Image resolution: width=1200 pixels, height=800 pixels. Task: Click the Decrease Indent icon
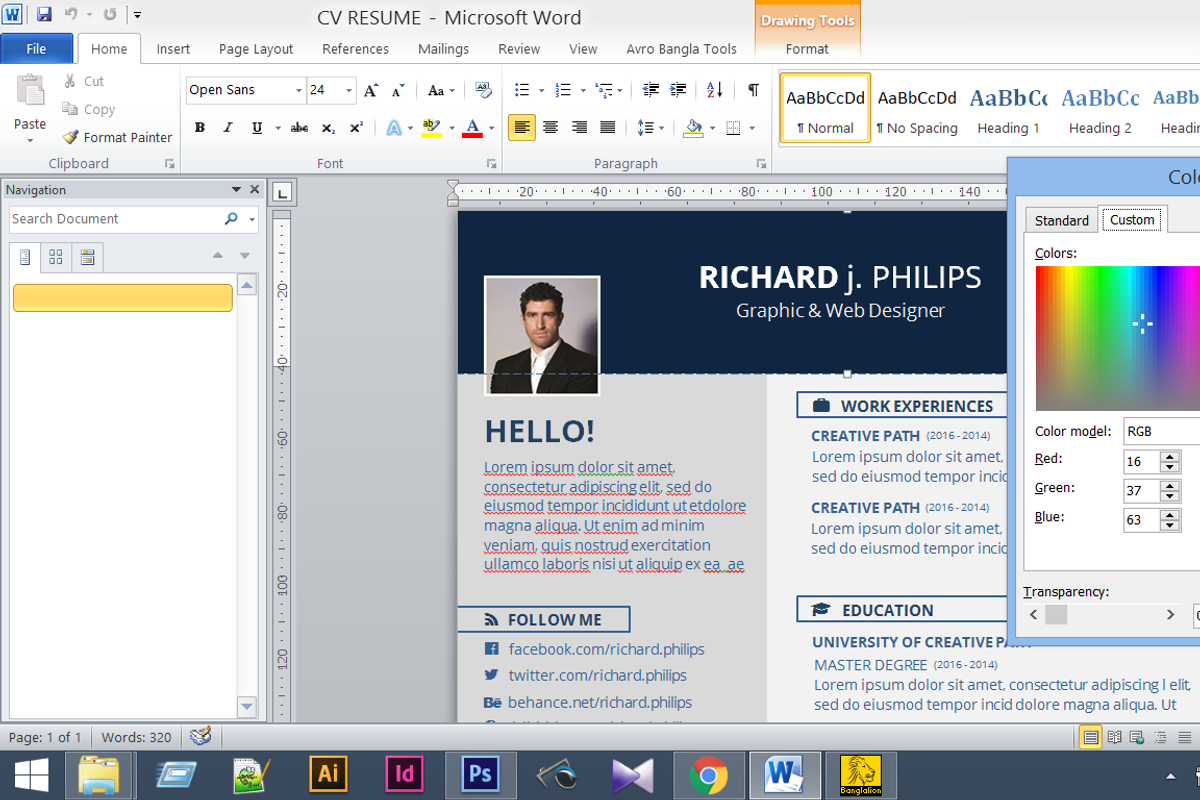[x=651, y=90]
